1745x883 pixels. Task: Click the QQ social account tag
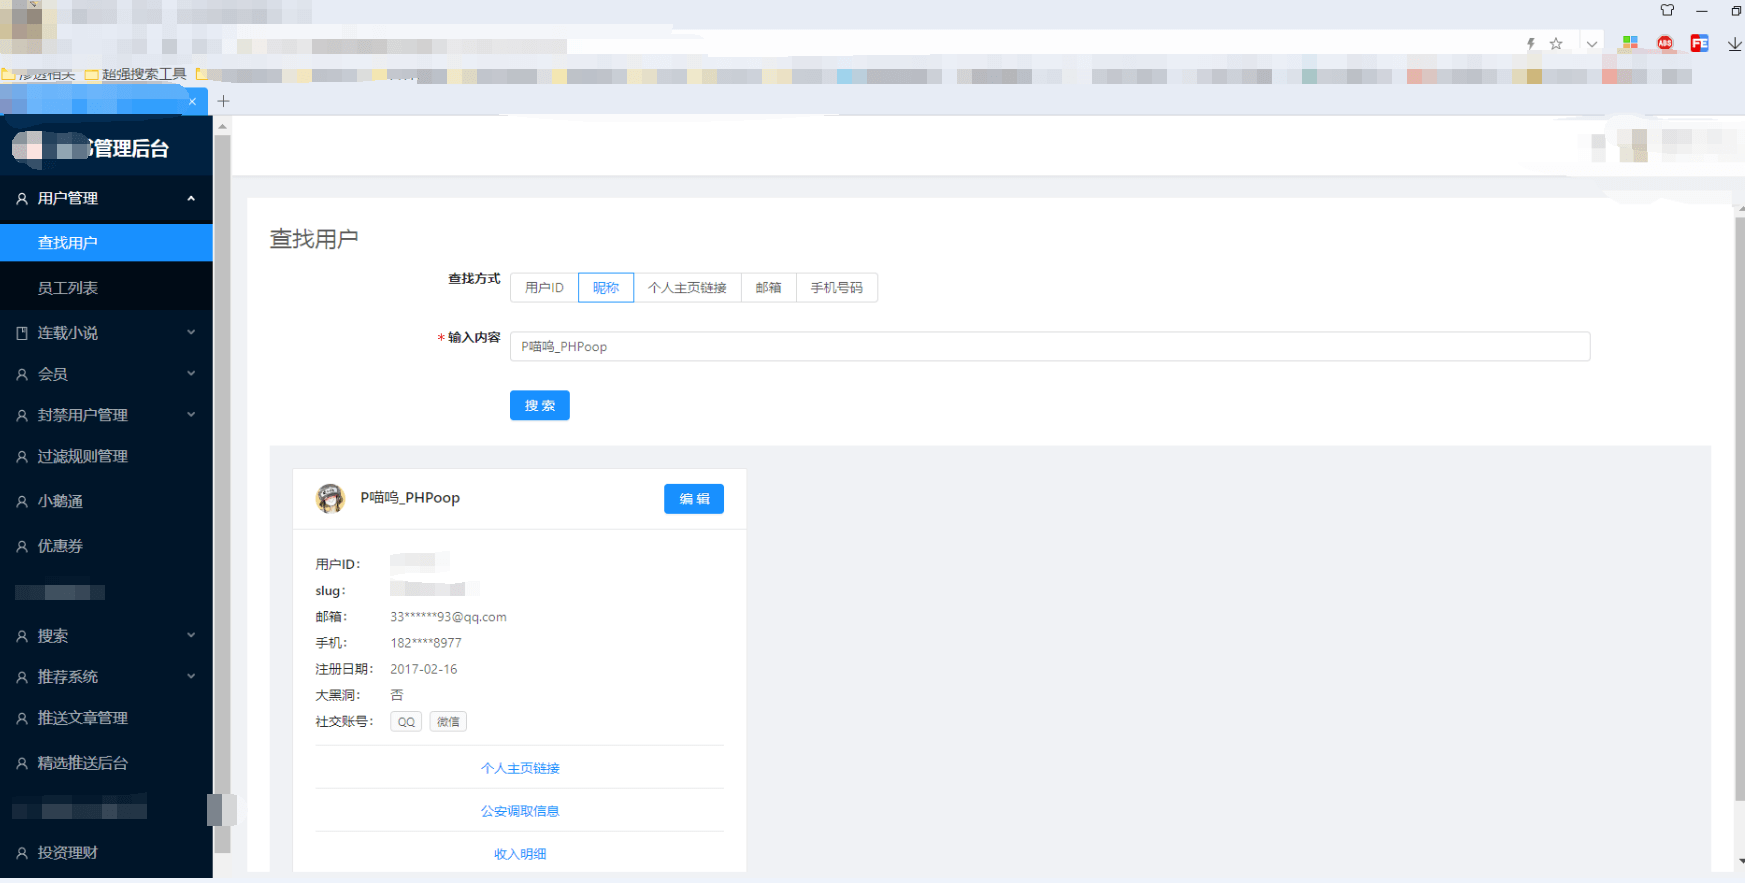tap(406, 722)
